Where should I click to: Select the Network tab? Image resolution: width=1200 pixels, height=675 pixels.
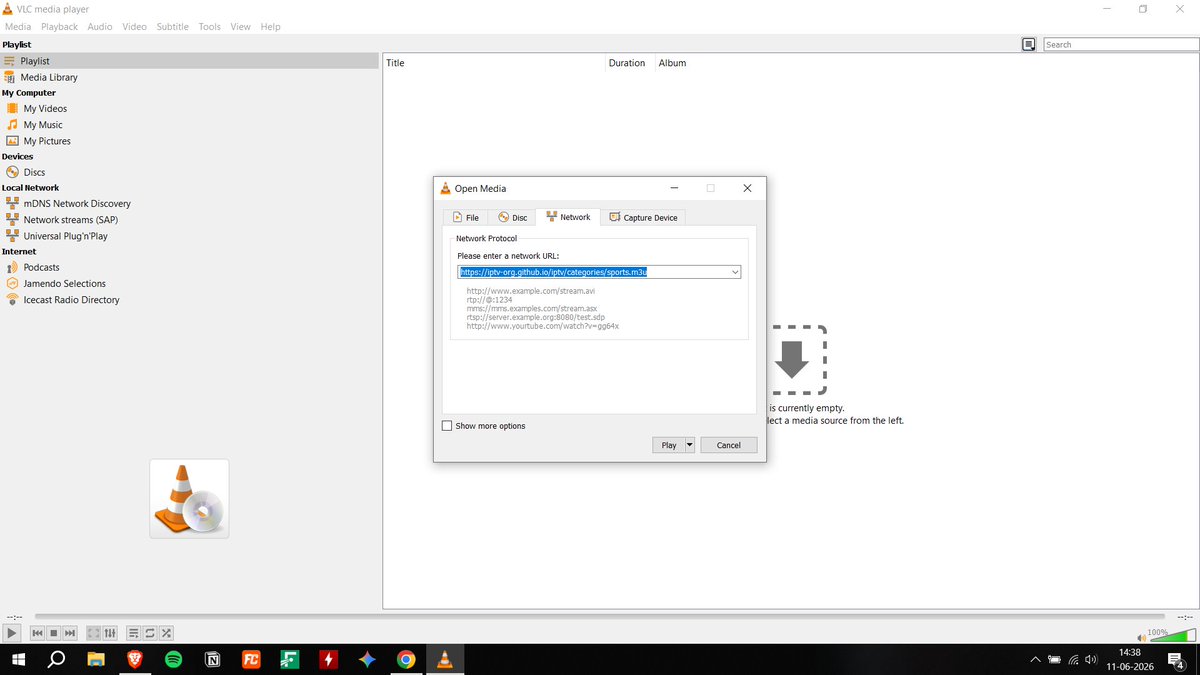click(x=568, y=216)
